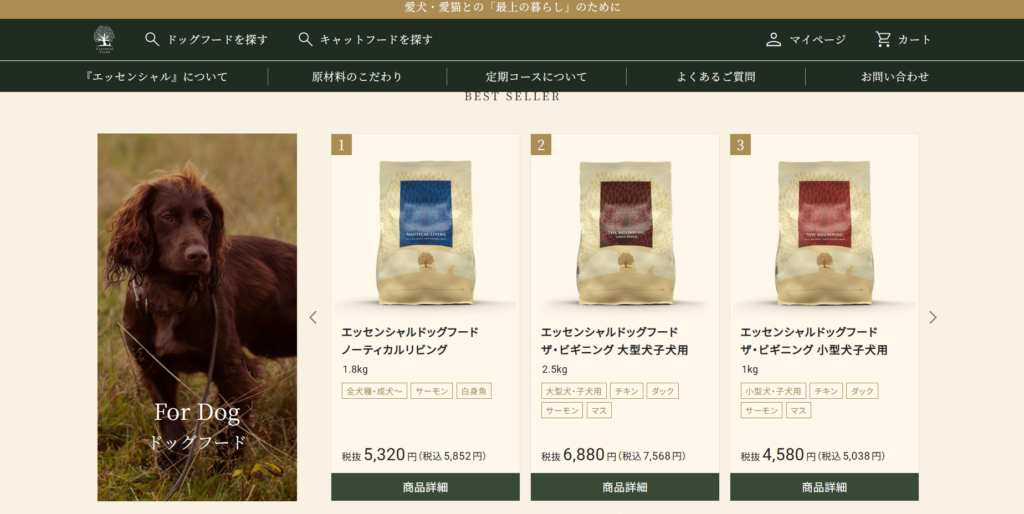Open よくあるご質問 menu item

716,76
